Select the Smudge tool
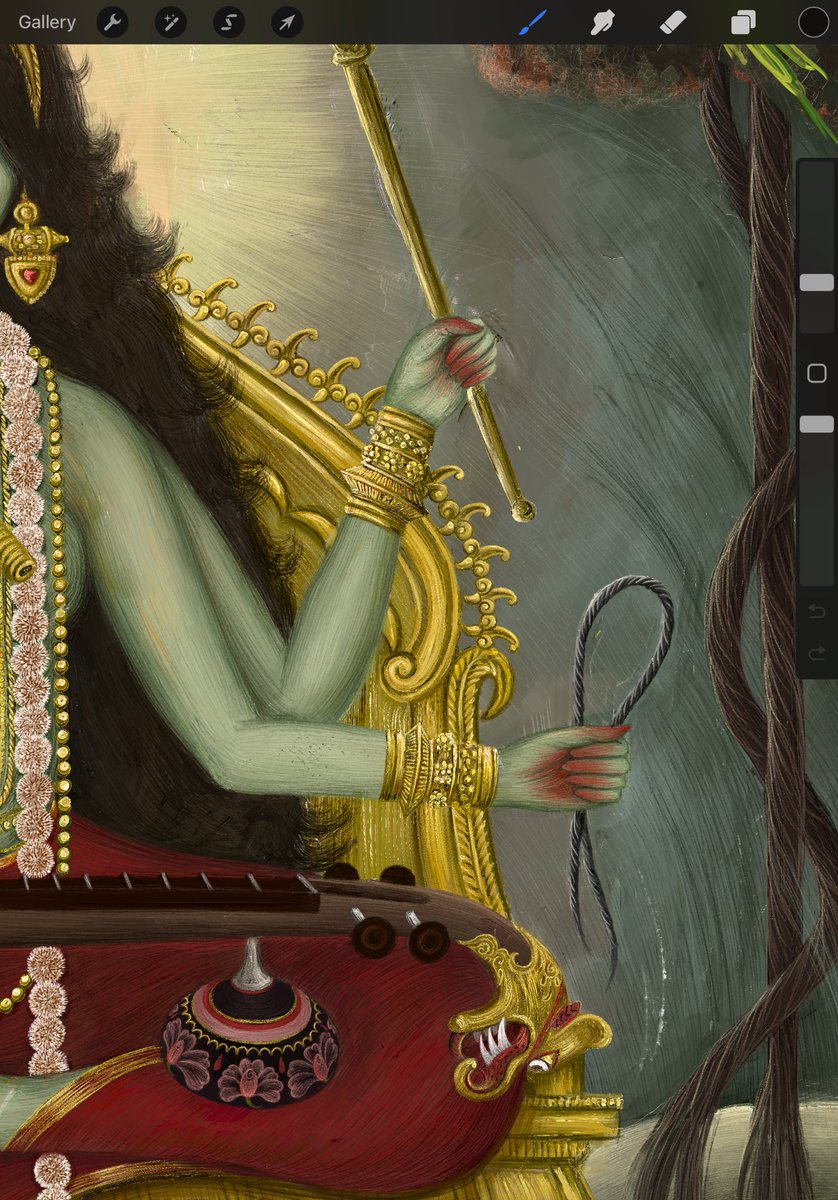Viewport: 838px width, 1200px height. pos(602,22)
